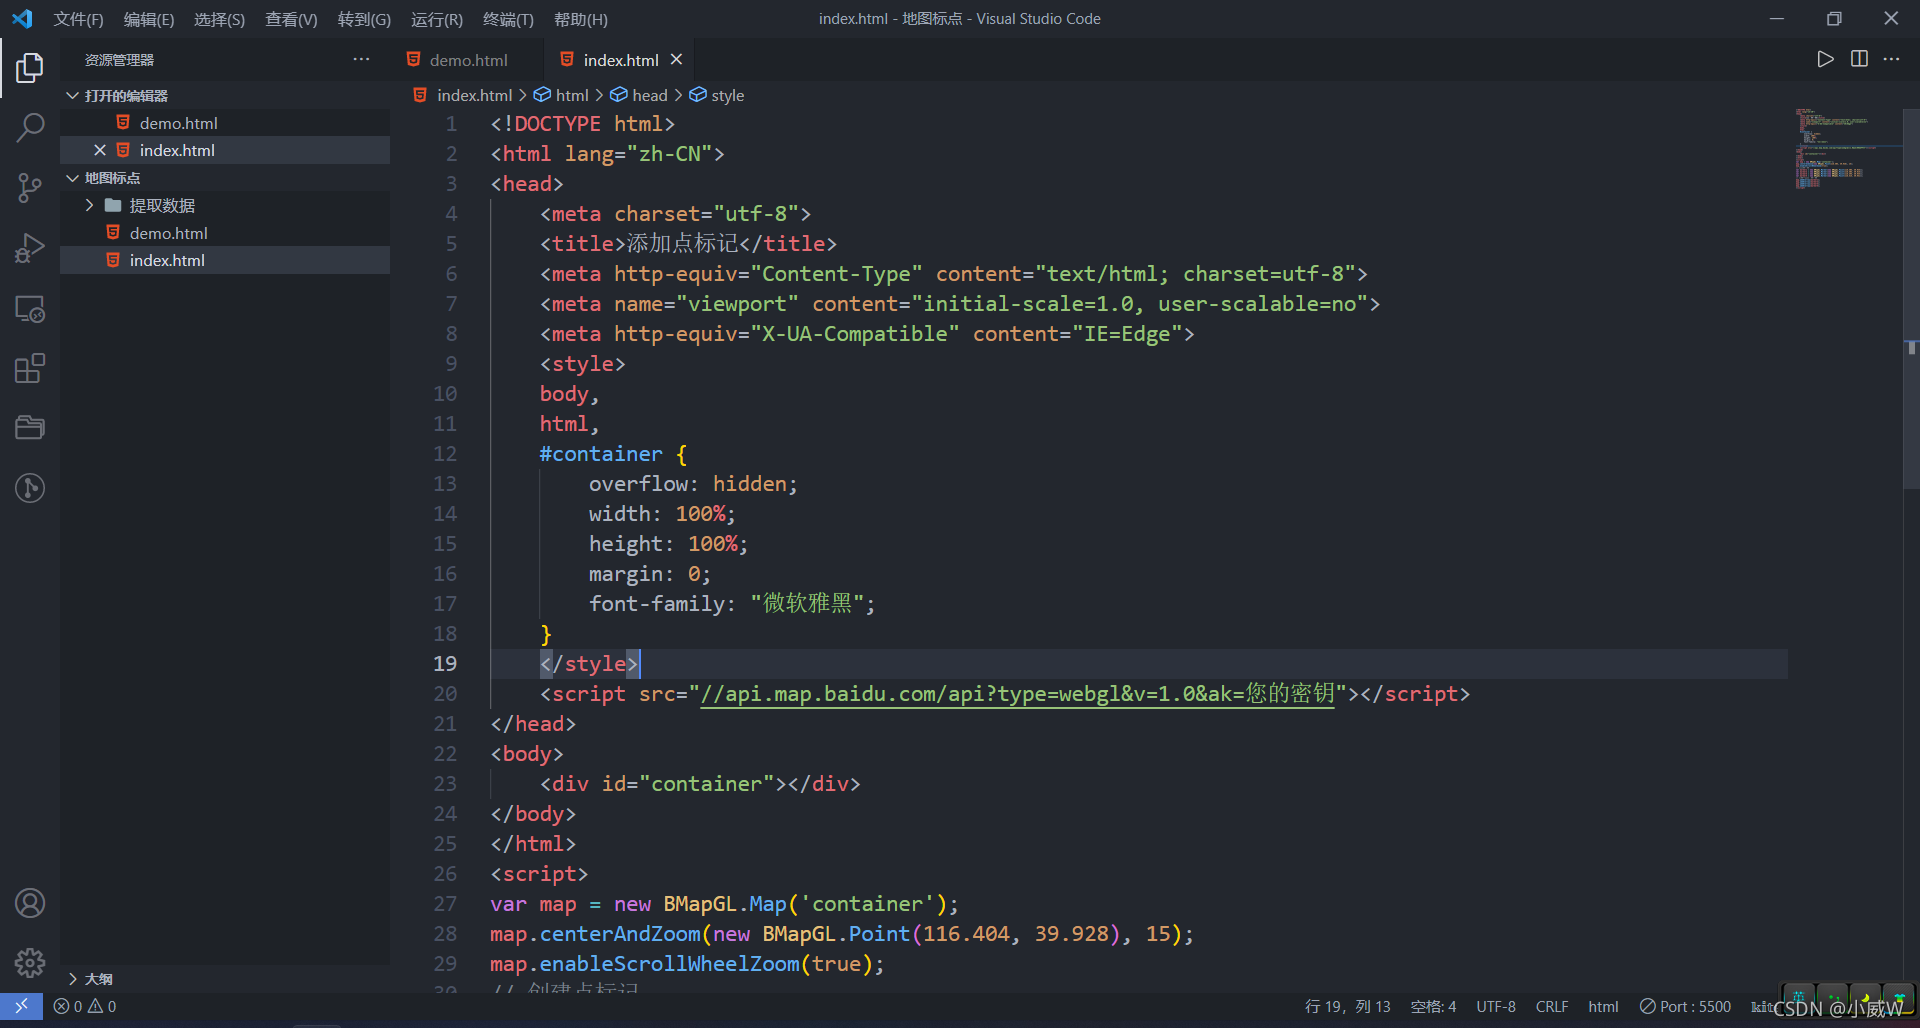
Task: Close index.html in open editors list
Action: point(100,150)
